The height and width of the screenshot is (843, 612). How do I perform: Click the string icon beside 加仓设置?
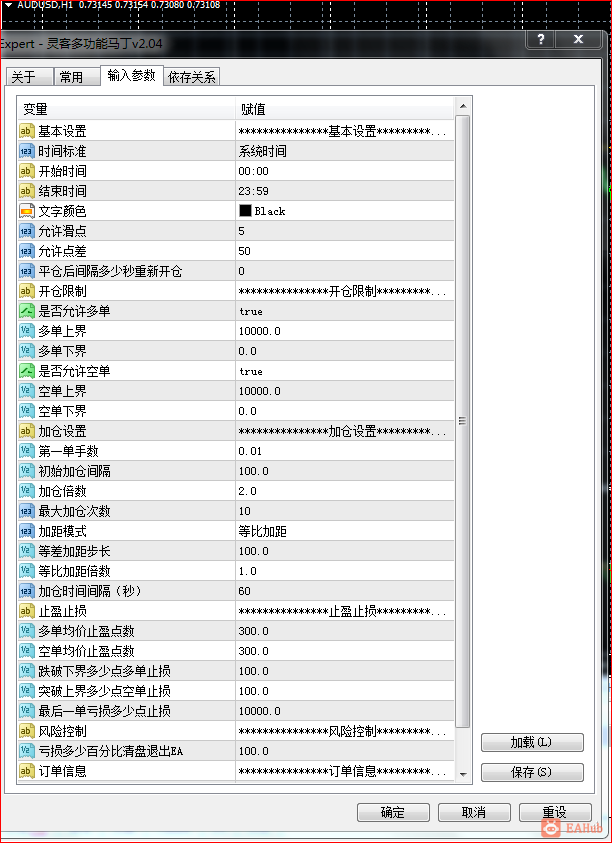(26, 431)
